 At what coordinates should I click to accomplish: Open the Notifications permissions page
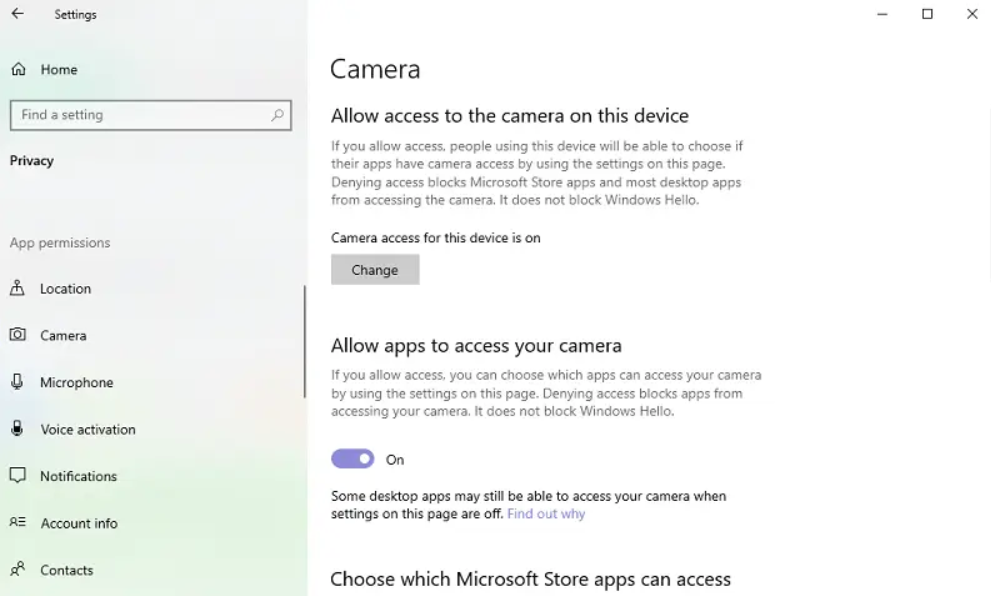78,476
